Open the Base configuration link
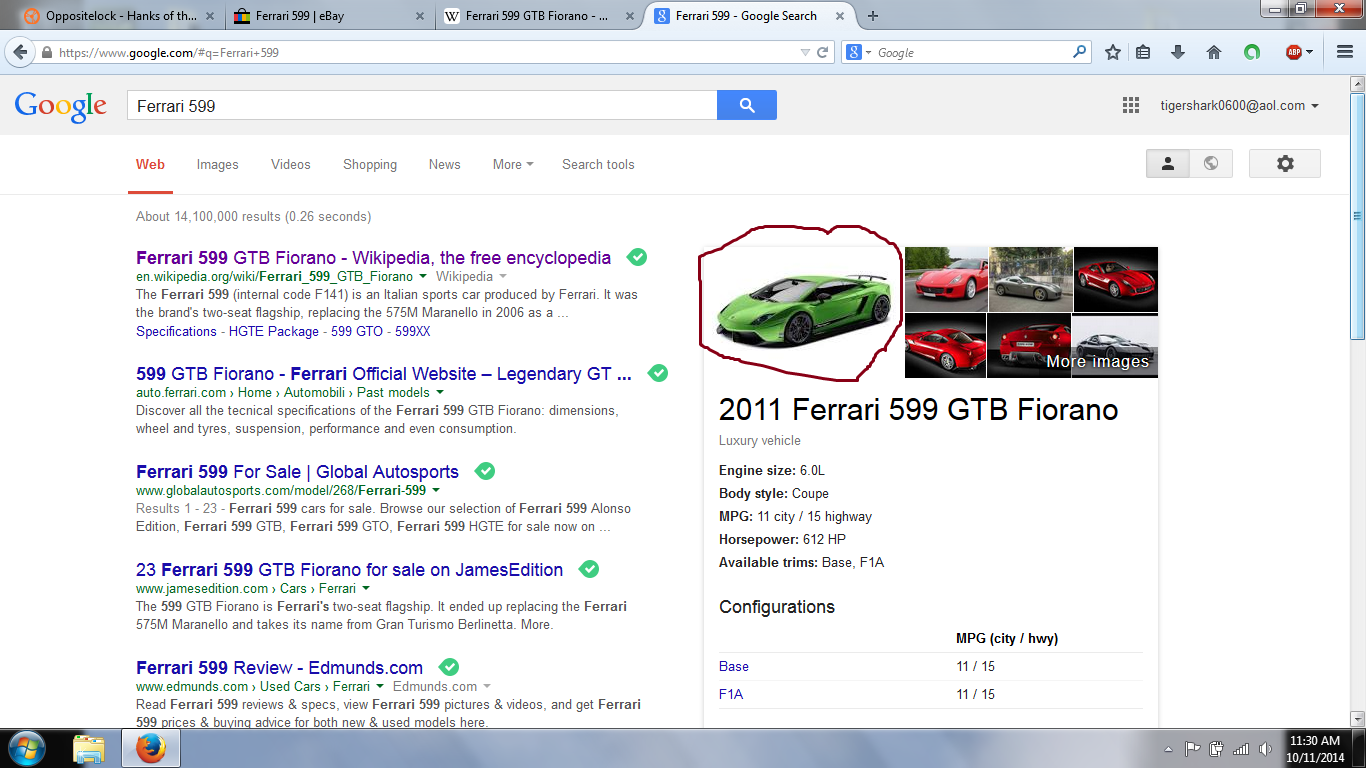The image size is (1366, 769). point(734,666)
